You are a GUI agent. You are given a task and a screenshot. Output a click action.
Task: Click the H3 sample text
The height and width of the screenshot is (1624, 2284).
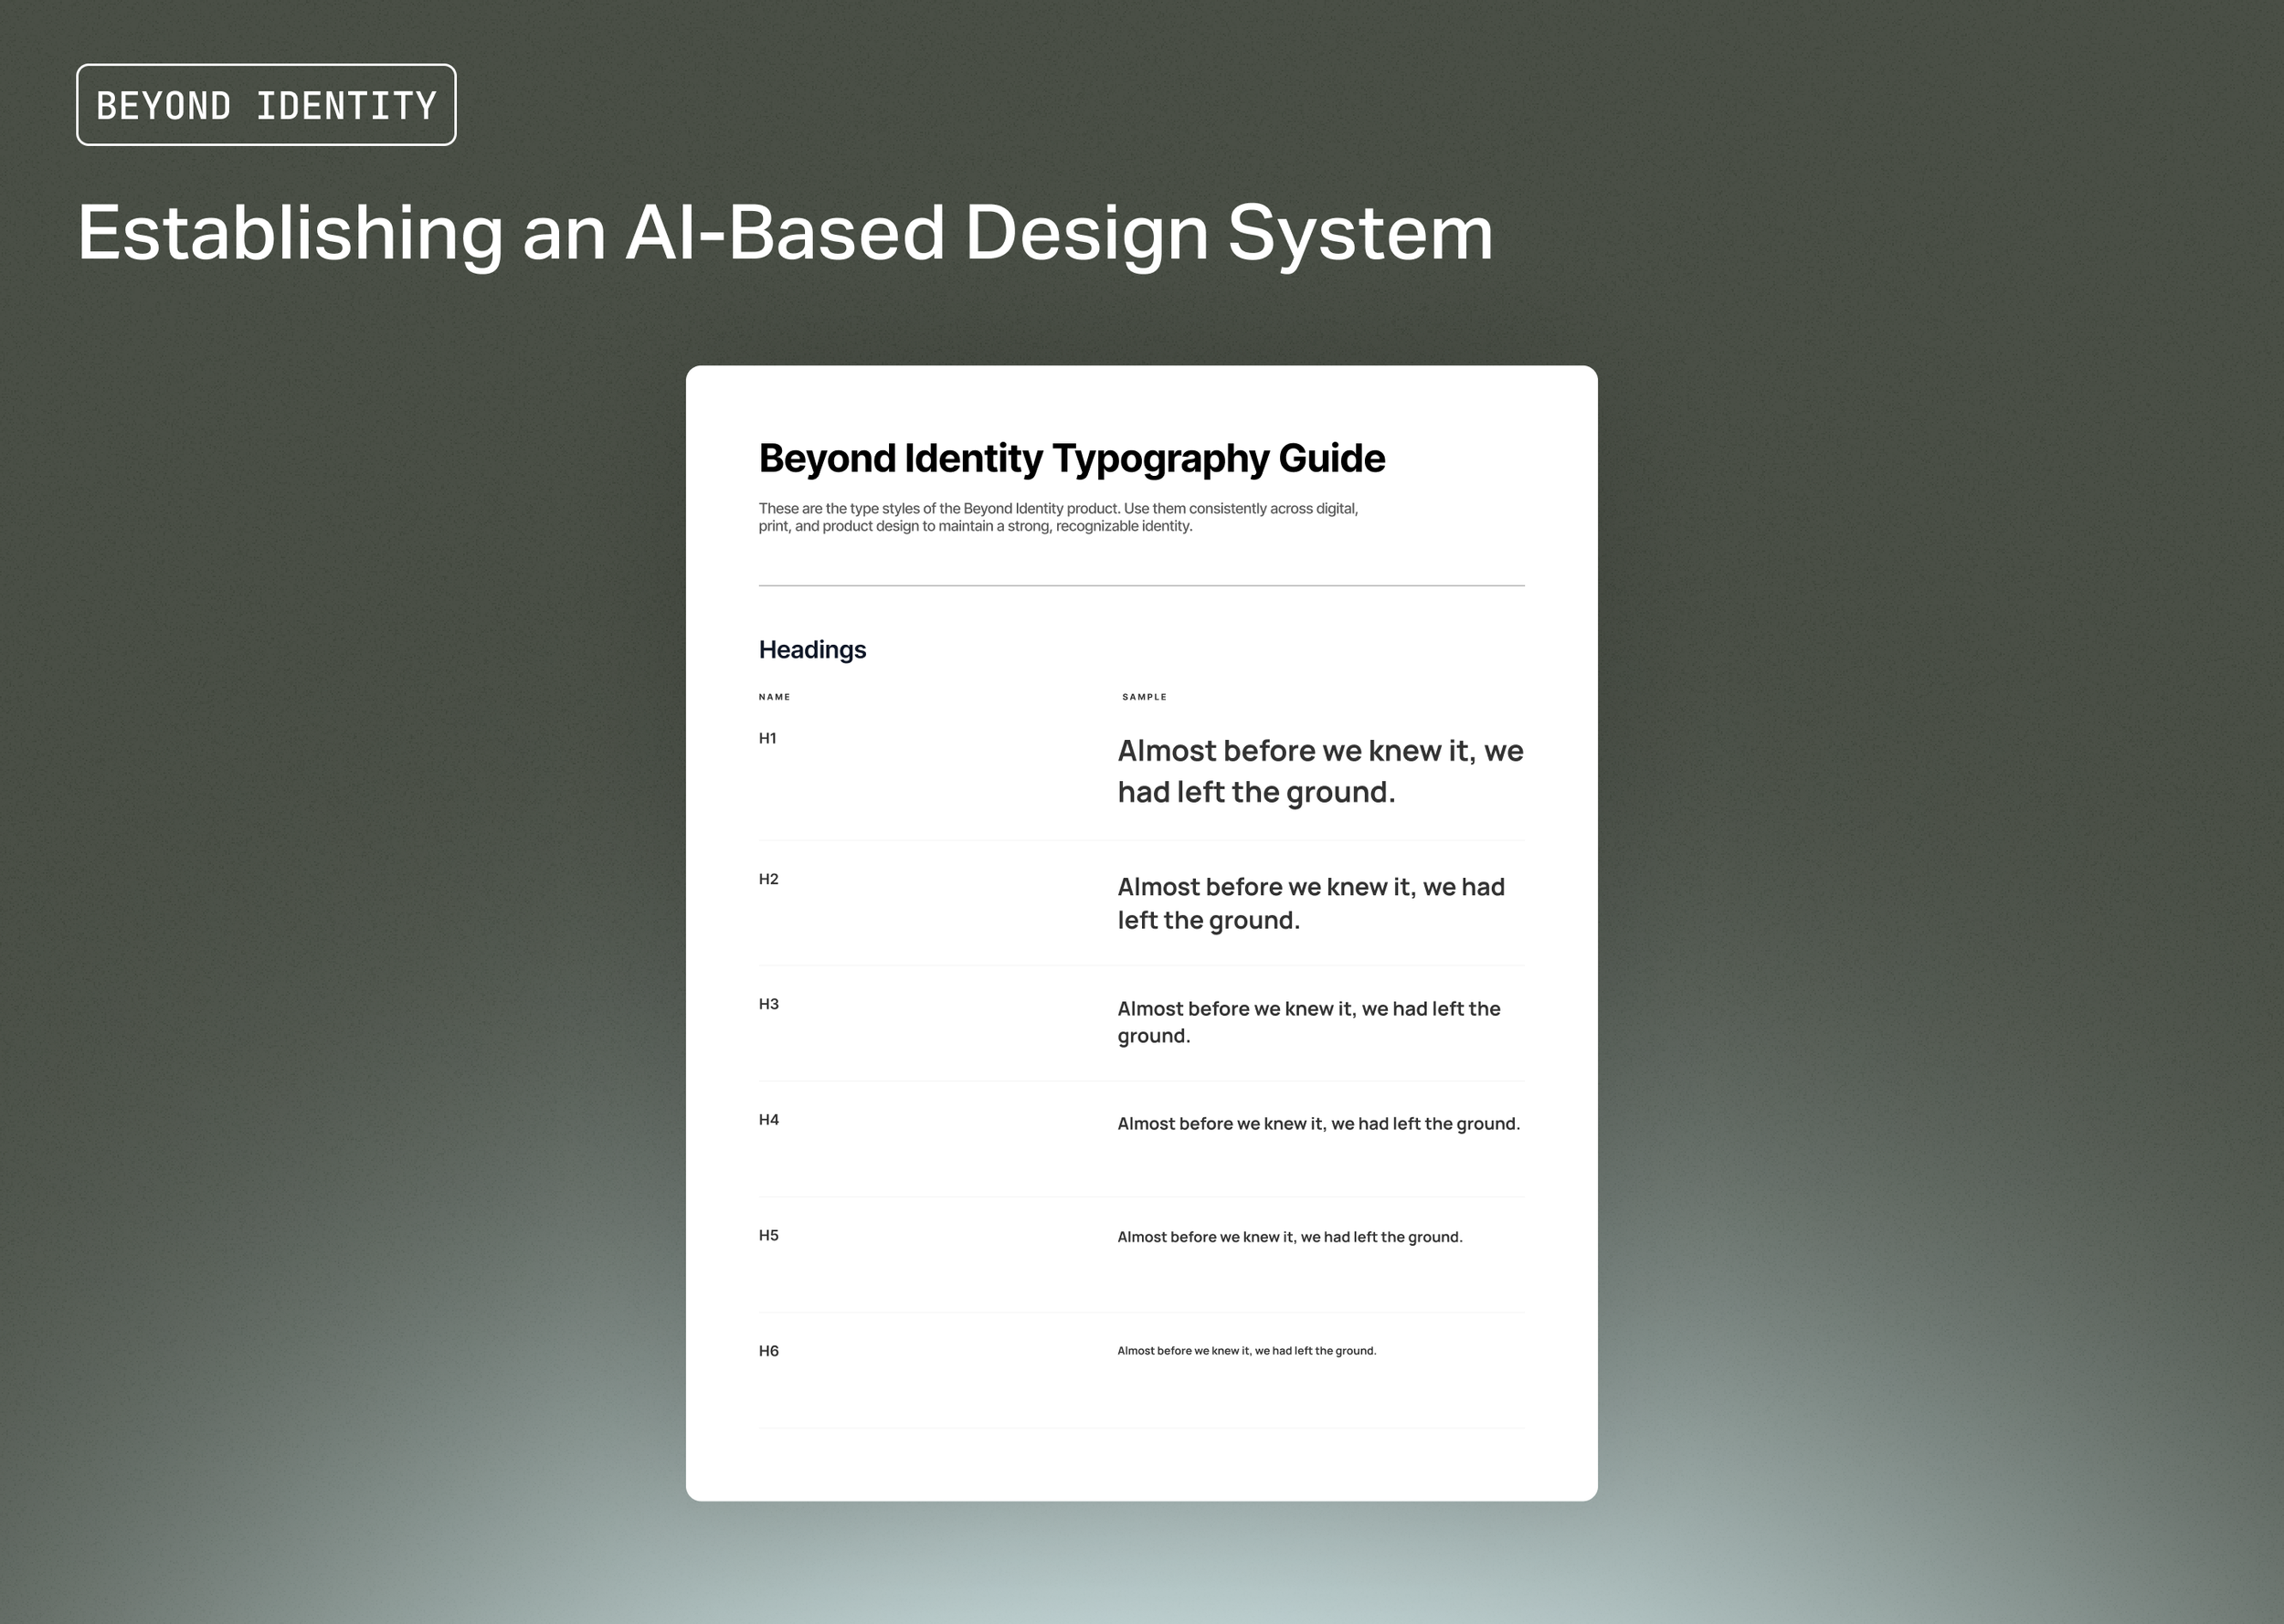click(x=1308, y=1021)
